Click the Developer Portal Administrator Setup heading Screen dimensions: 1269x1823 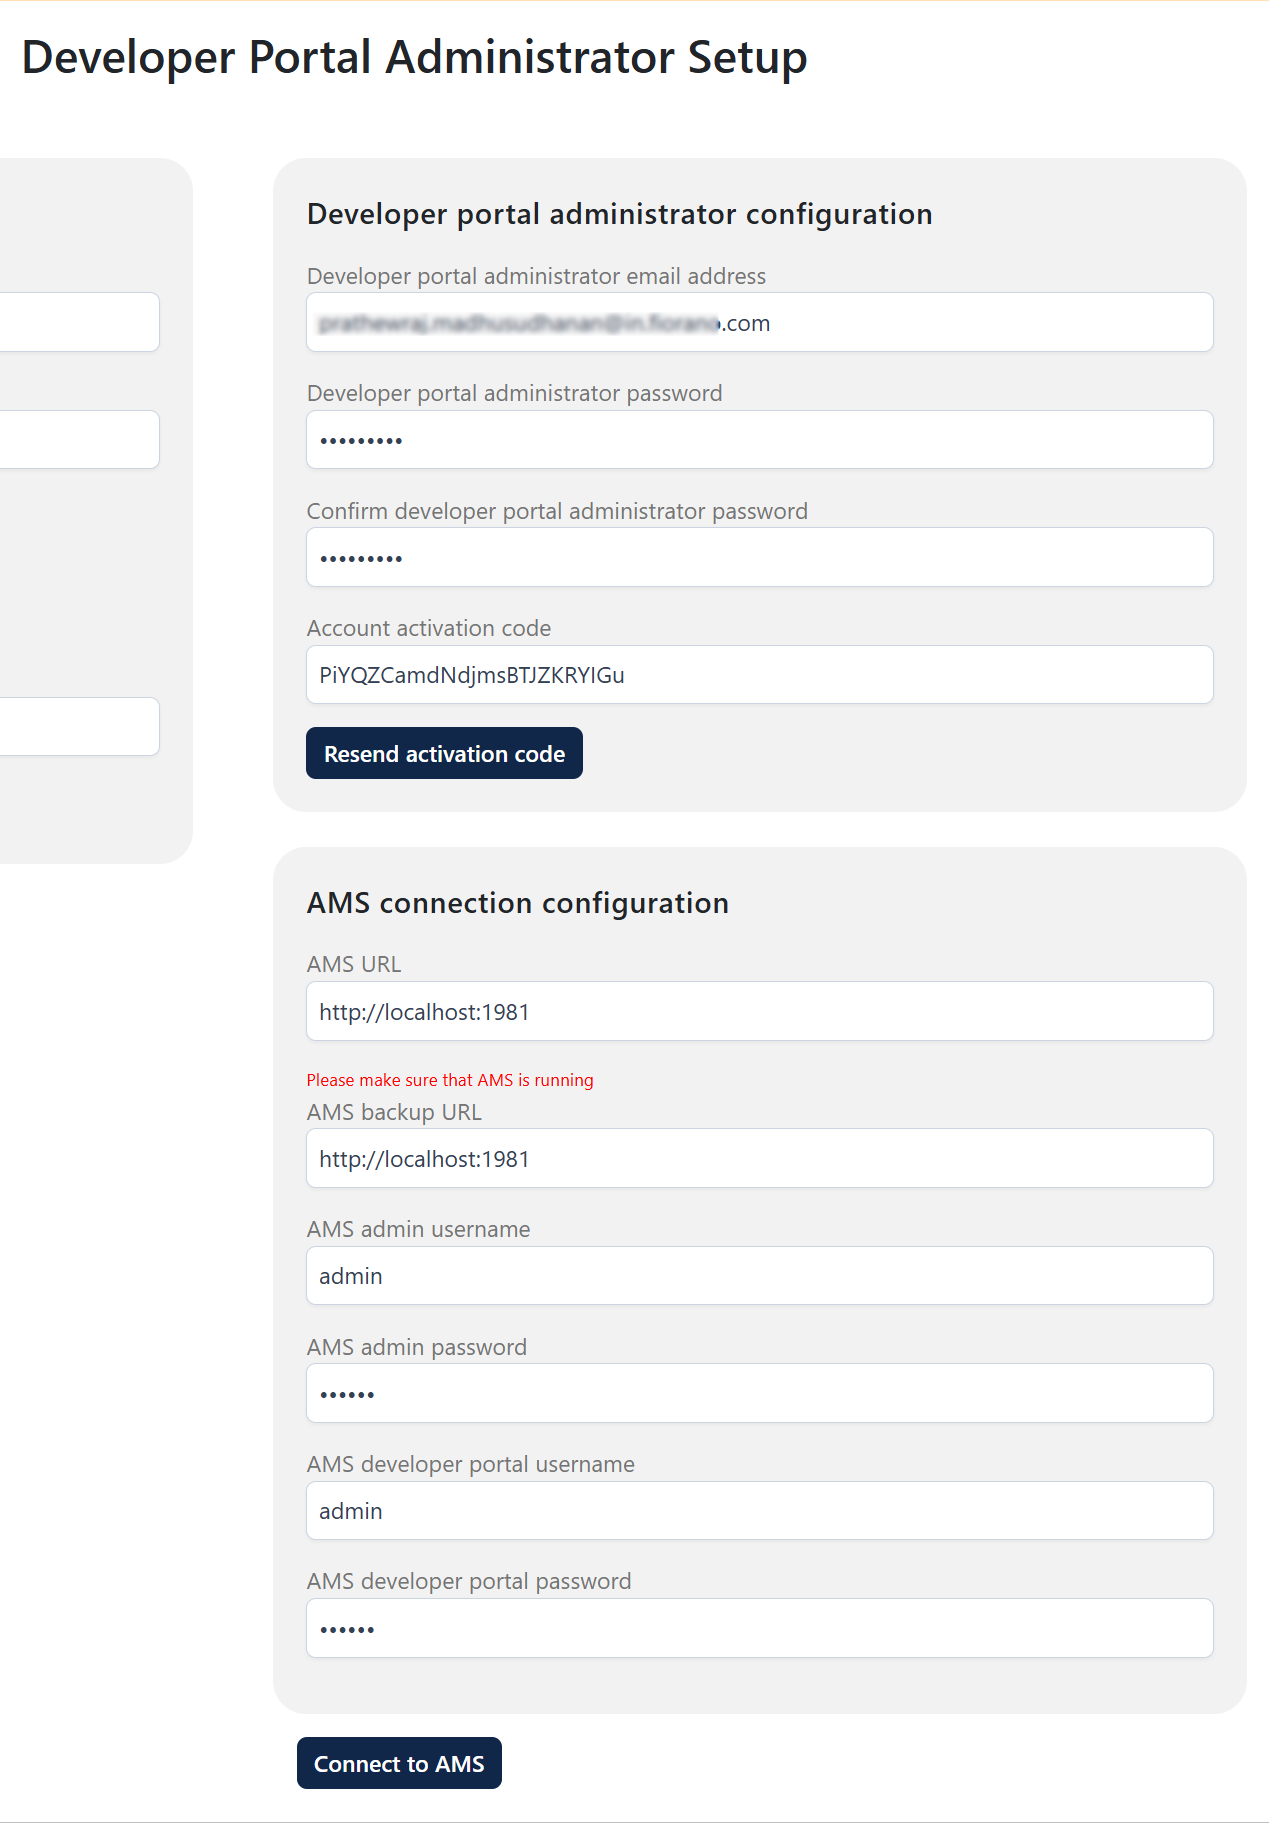click(414, 57)
